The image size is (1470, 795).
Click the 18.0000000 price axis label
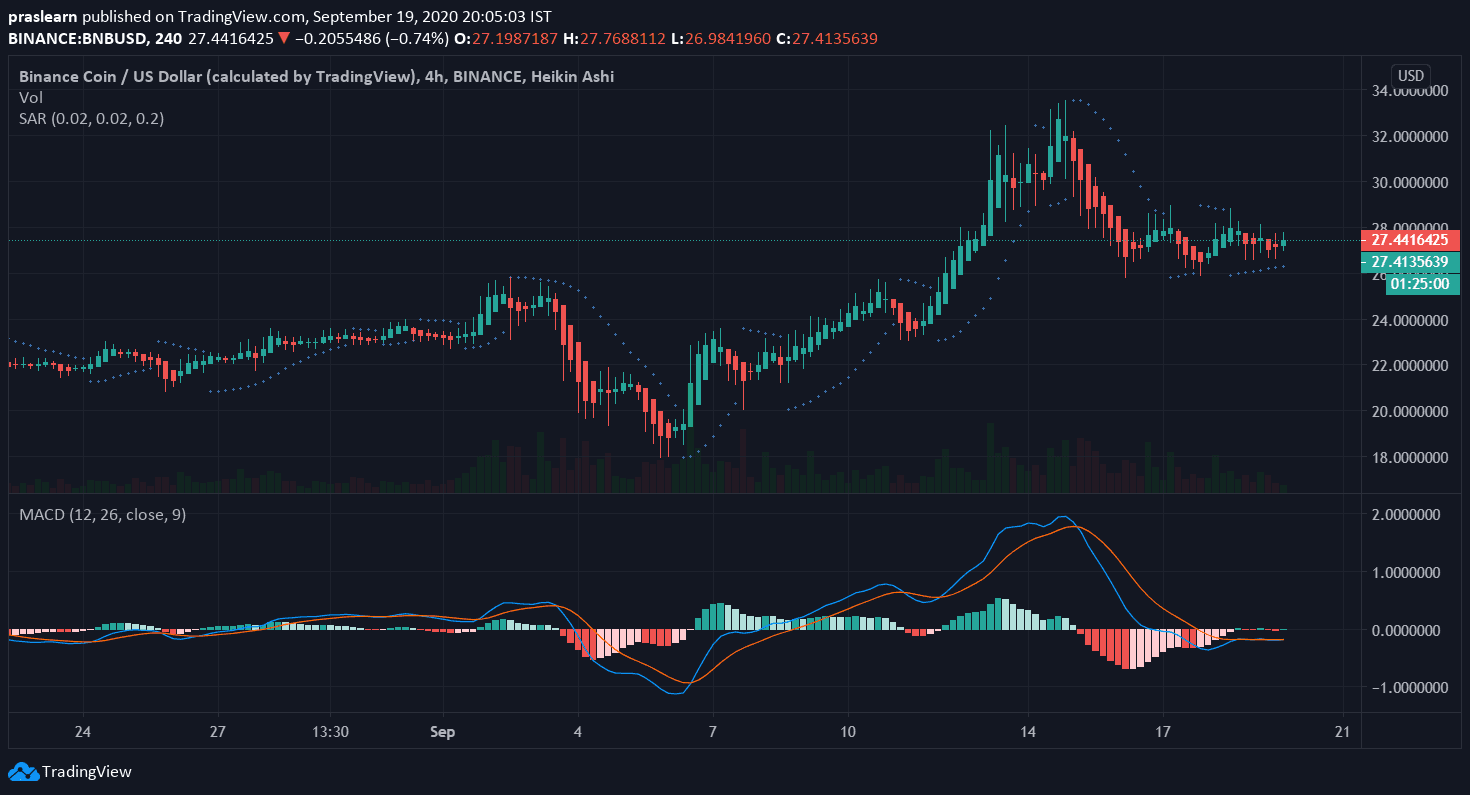1410,458
